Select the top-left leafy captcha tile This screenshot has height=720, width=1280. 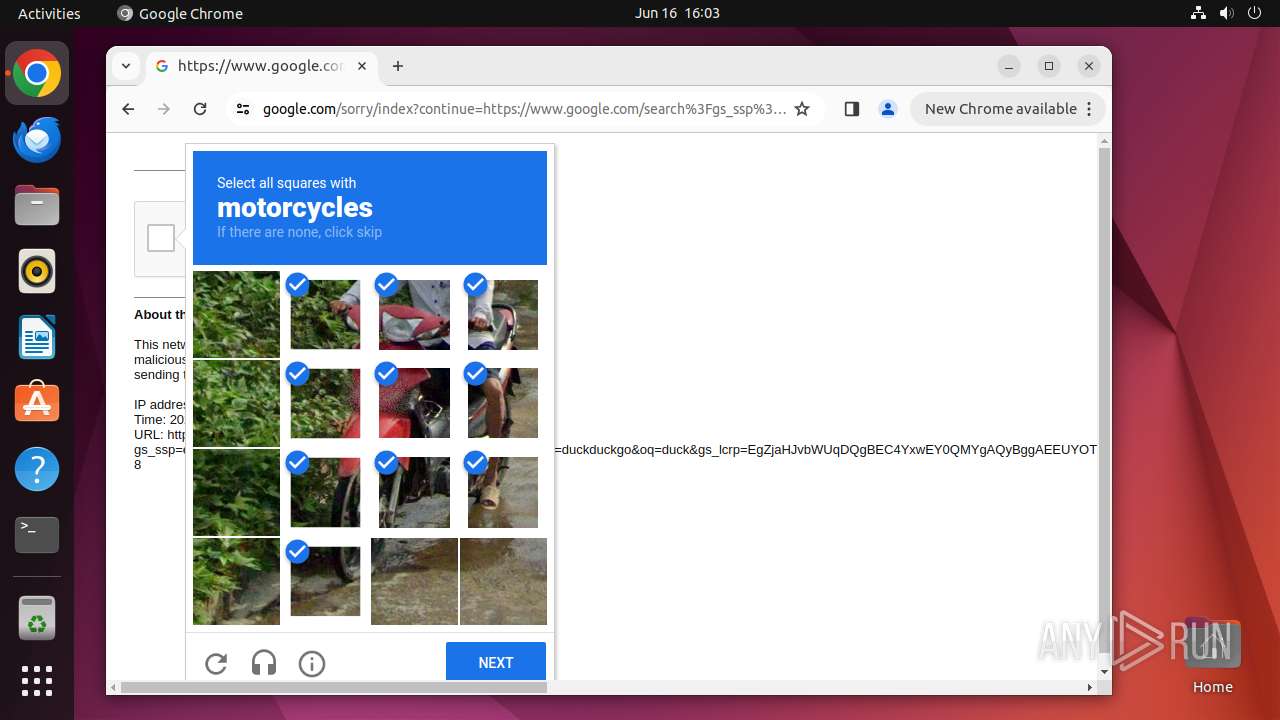pos(236,314)
